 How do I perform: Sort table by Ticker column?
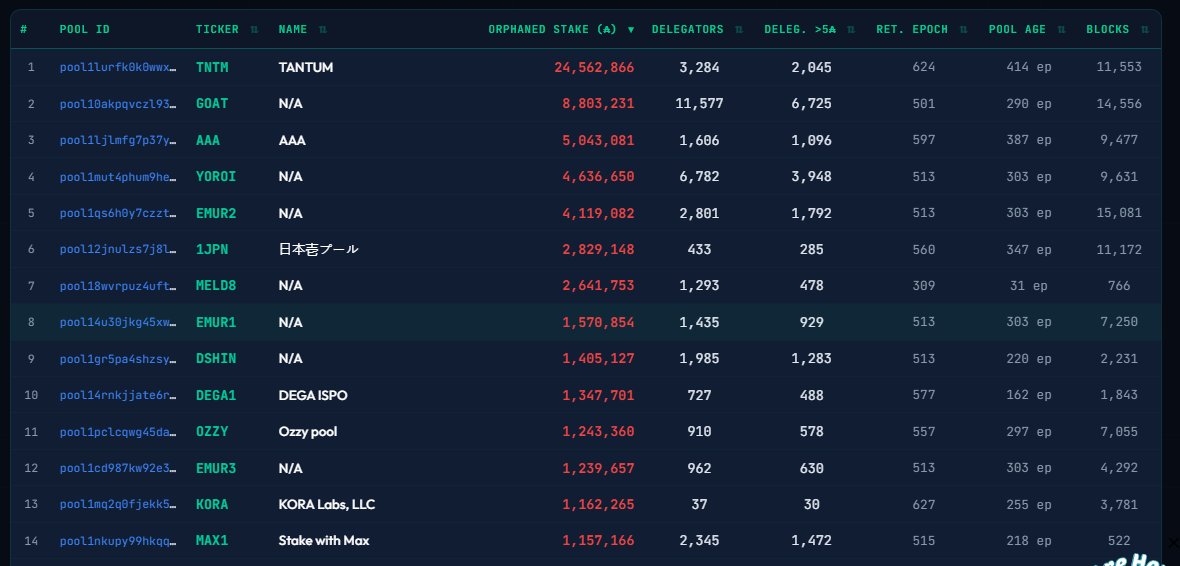227,29
